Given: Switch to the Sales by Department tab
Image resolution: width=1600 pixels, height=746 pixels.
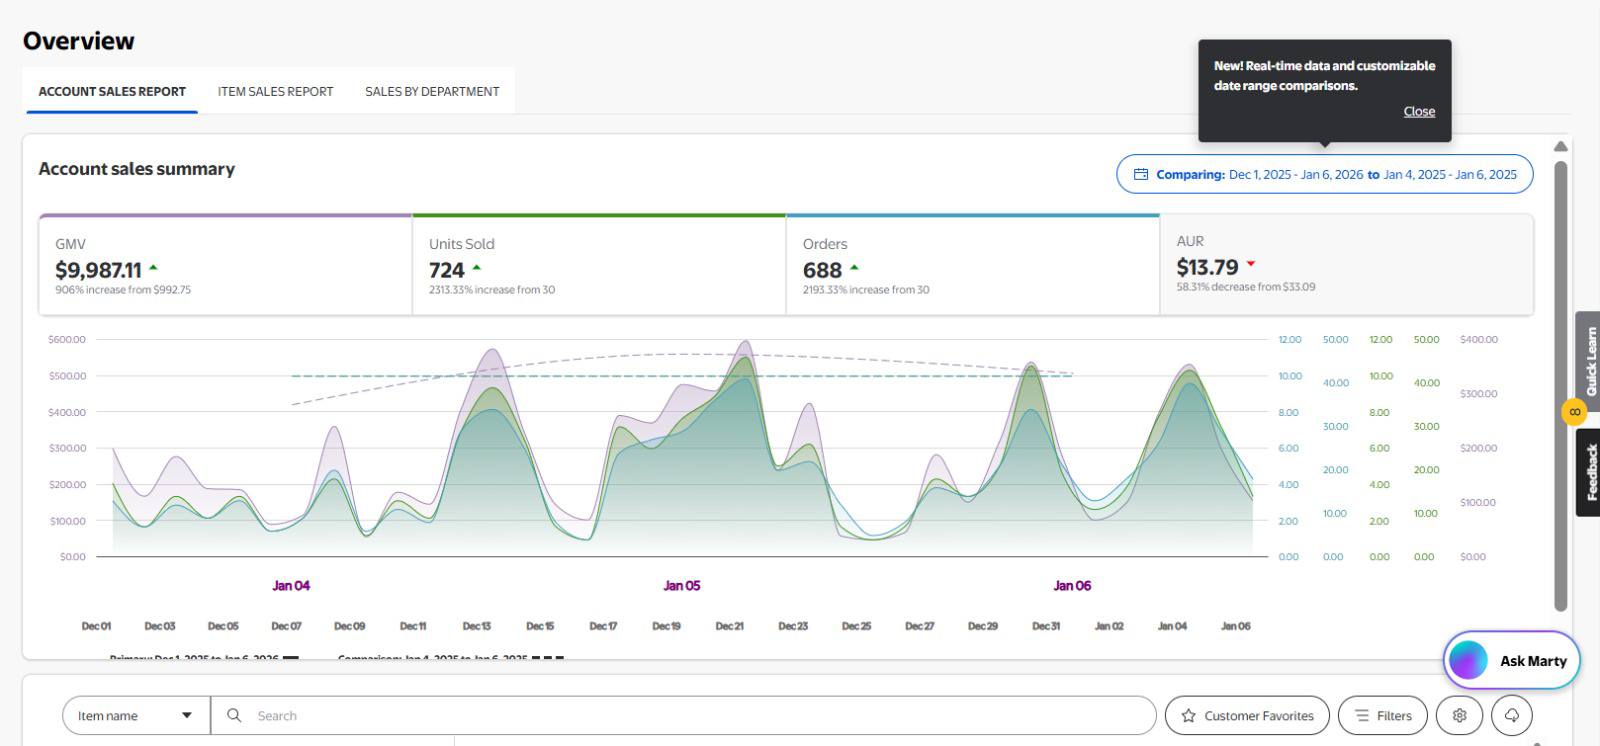Looking at the screenshot, I should tap(432, 91).
